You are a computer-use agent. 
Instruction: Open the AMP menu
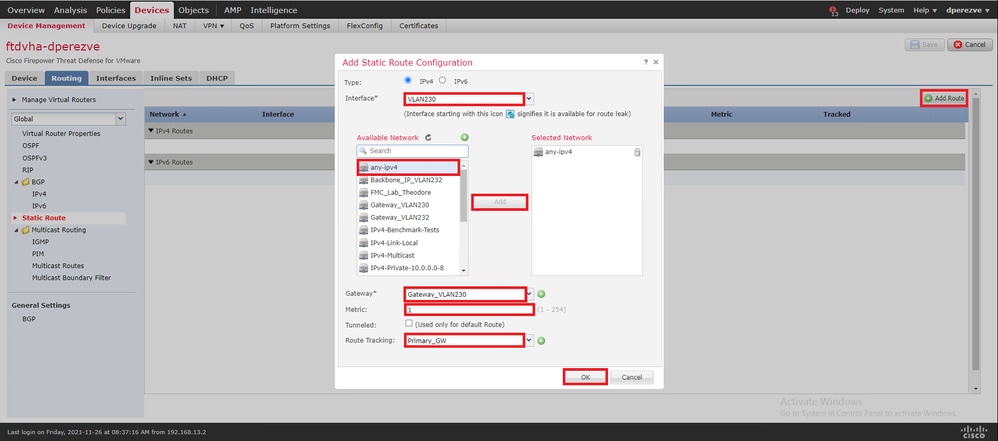tap(232, 10)
